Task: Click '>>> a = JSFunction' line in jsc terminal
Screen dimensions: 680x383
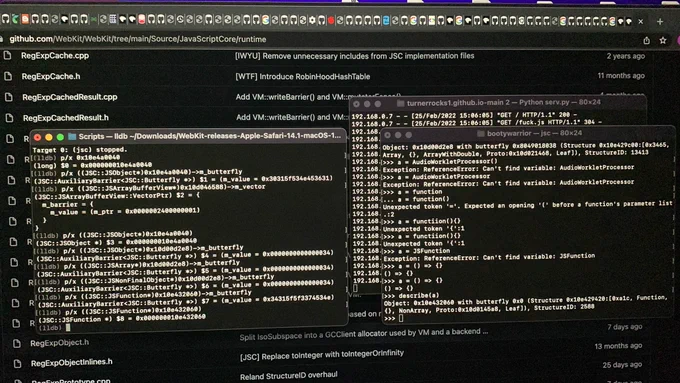Action: (x=416, y=251)
